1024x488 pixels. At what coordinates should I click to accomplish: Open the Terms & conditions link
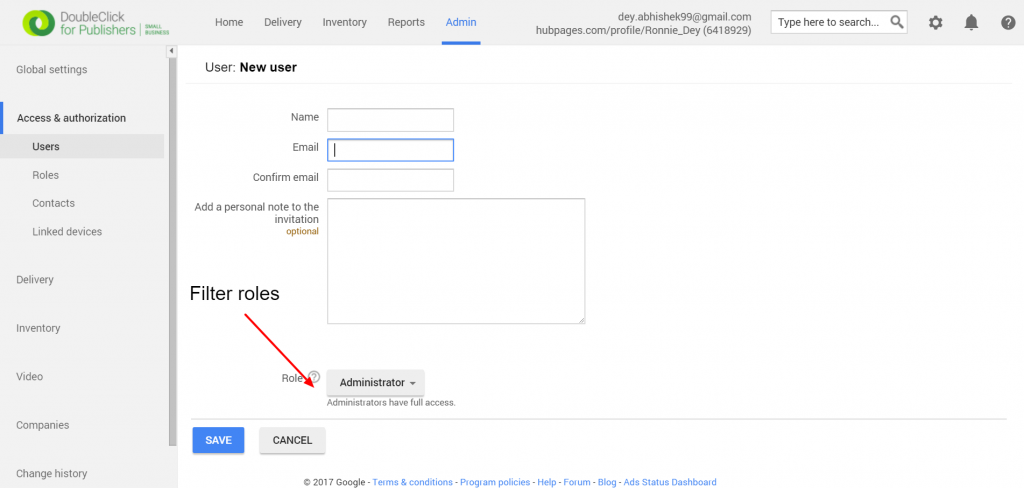[412, 482]
